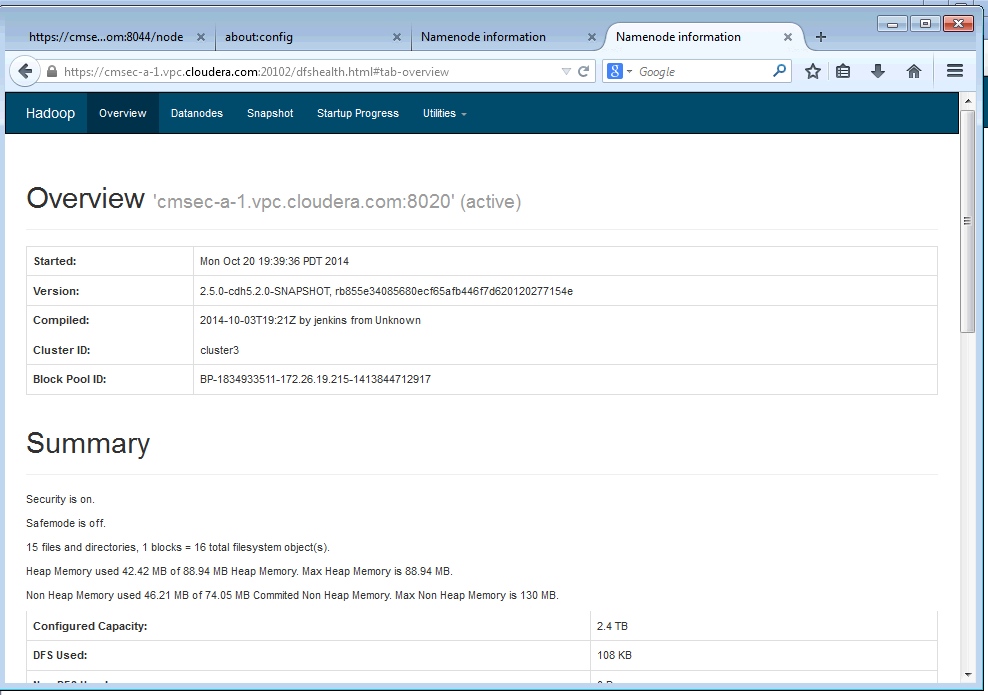The height and width of the screenshot is (695, 988).
Task: Show bookmarks list icon
Action: [843, 71]
